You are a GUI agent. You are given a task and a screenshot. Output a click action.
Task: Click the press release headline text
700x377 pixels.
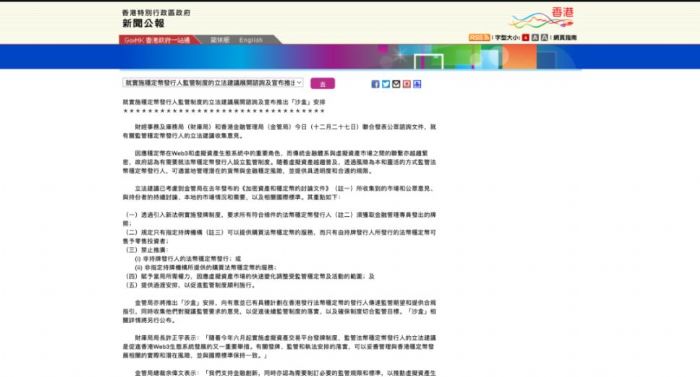(224, 102)
